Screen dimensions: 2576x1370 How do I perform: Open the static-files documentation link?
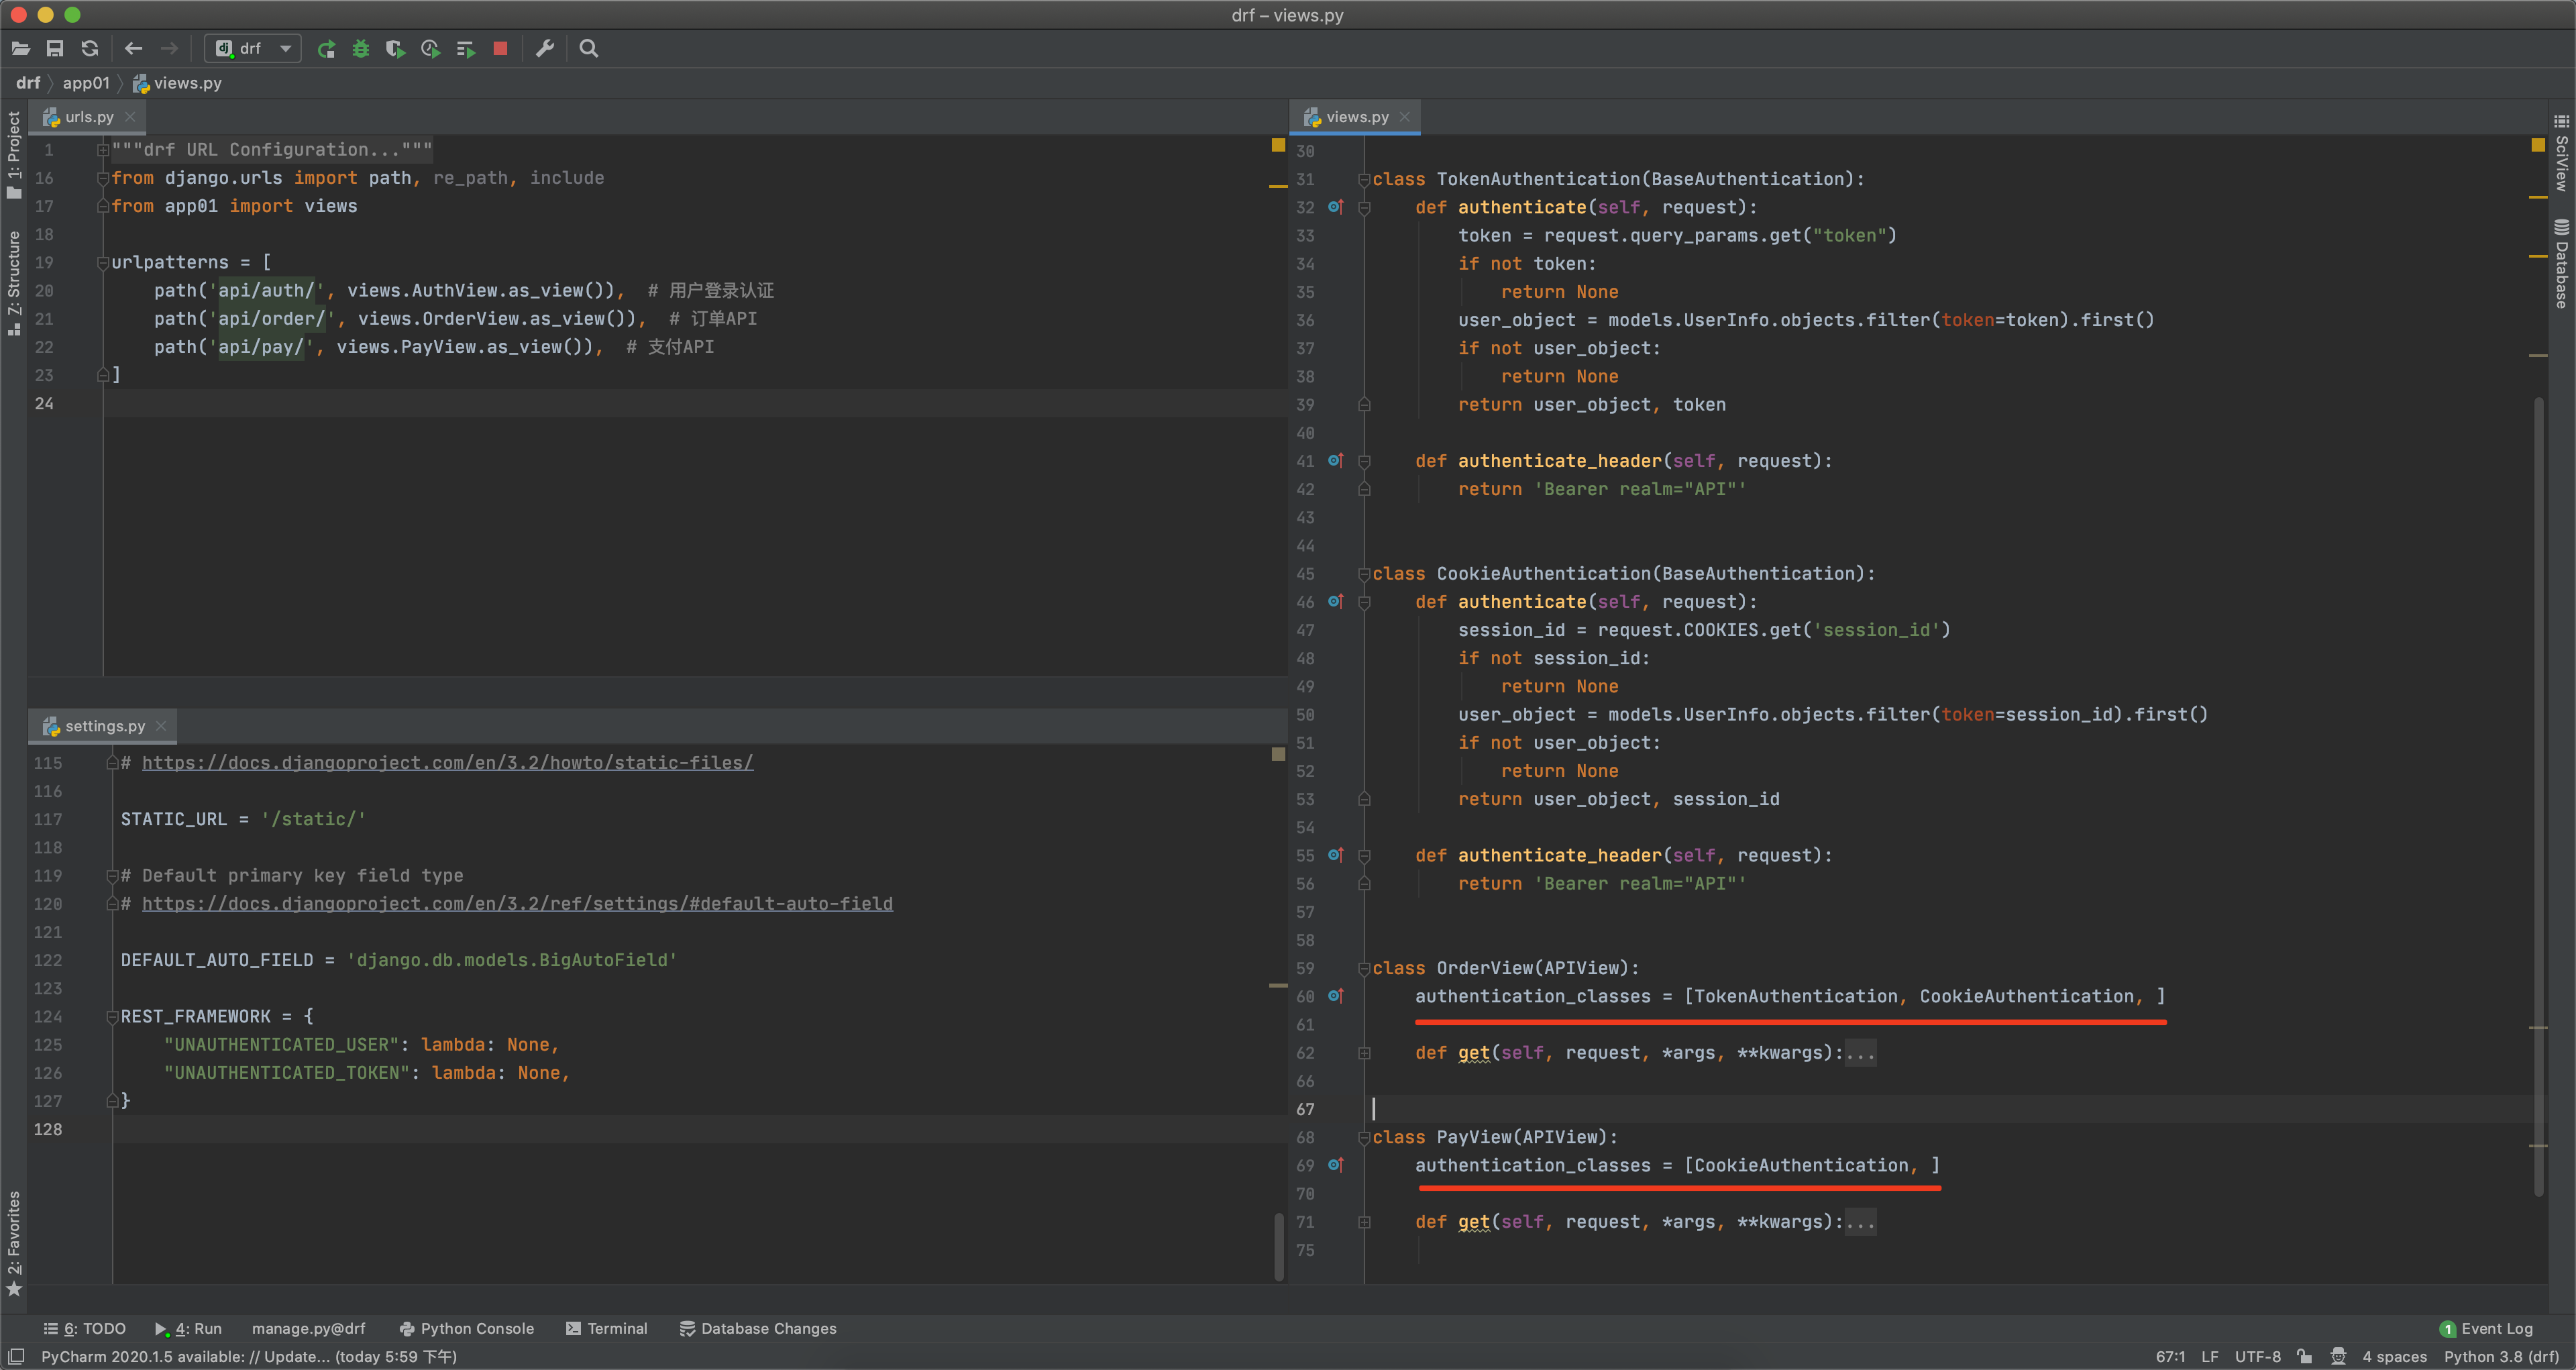[447, 763]
